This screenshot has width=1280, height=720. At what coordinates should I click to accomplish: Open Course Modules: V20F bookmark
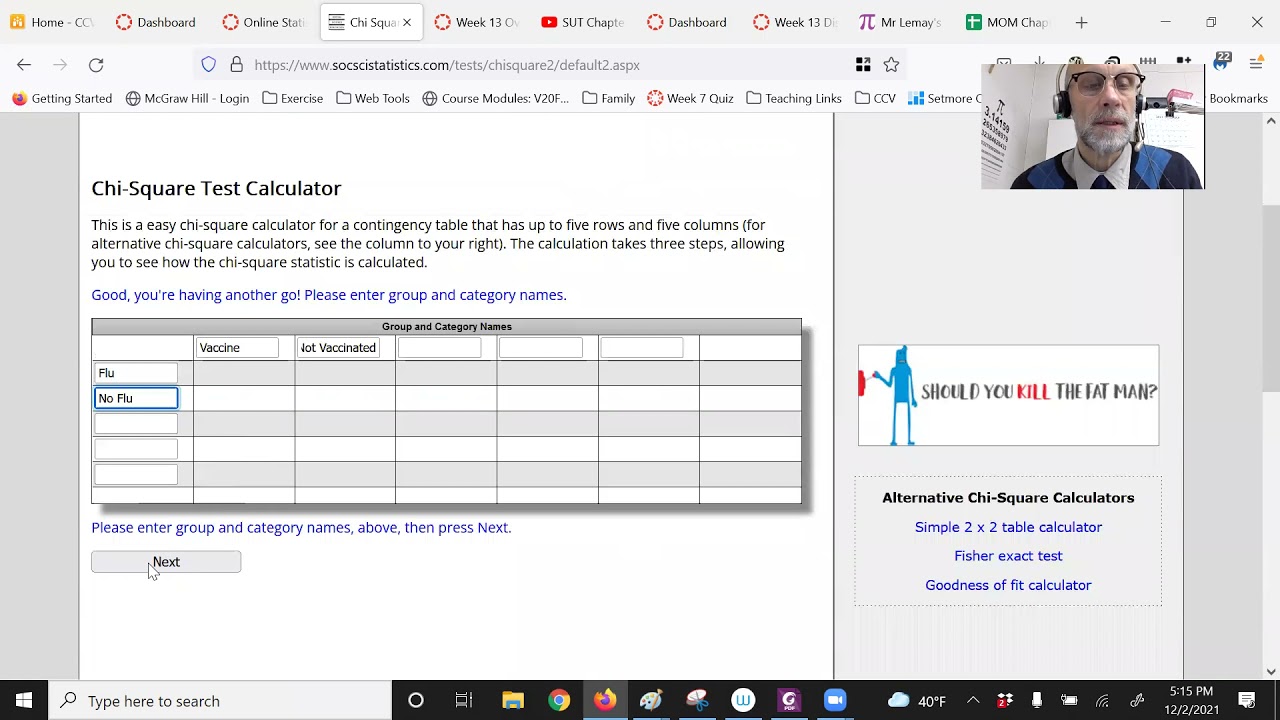point(496,98)
